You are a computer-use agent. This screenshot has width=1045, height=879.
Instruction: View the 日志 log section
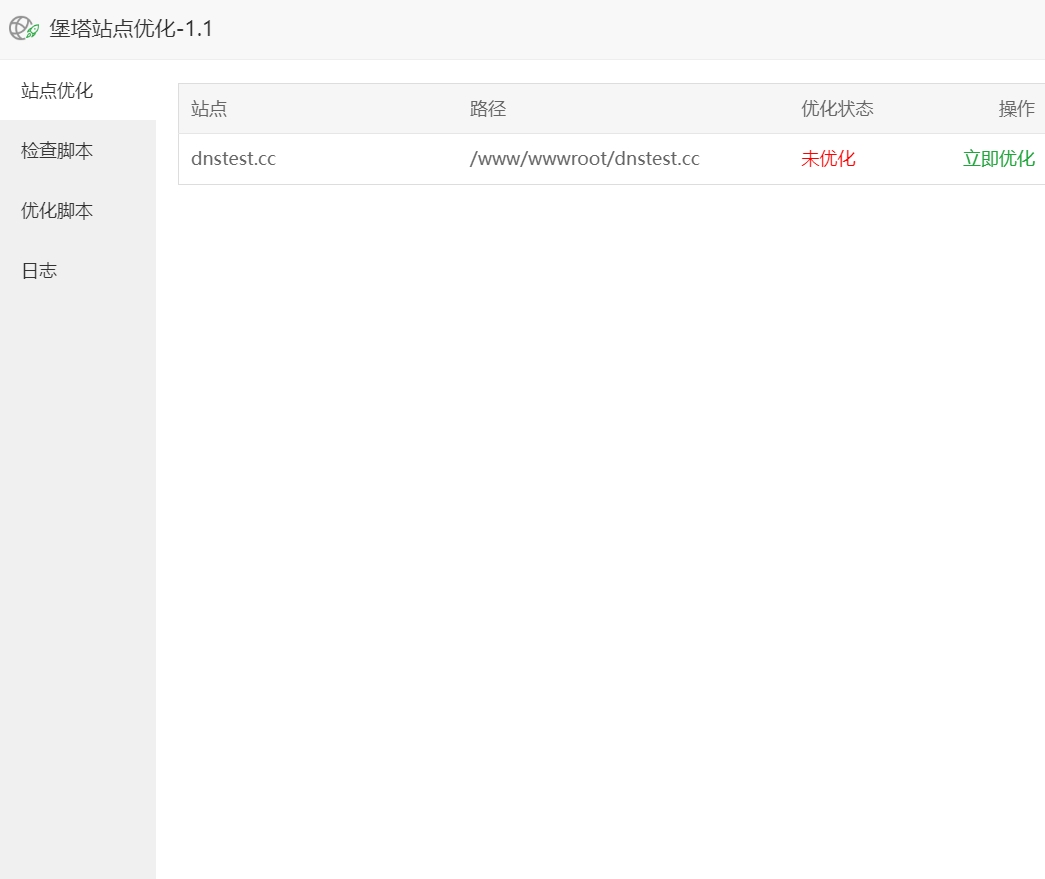click(x=38, y=269)
